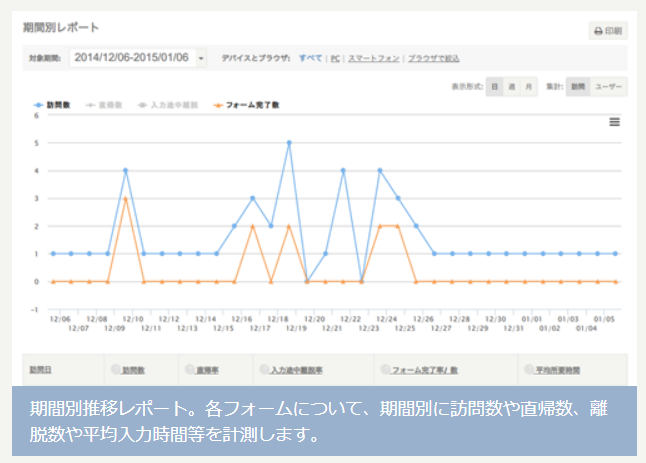The width and height of the screenshot is (646, 463).
Task: Toggle the 入力途中離脱 series in legend
Action: pyautogui.click(x=168, y=105)
